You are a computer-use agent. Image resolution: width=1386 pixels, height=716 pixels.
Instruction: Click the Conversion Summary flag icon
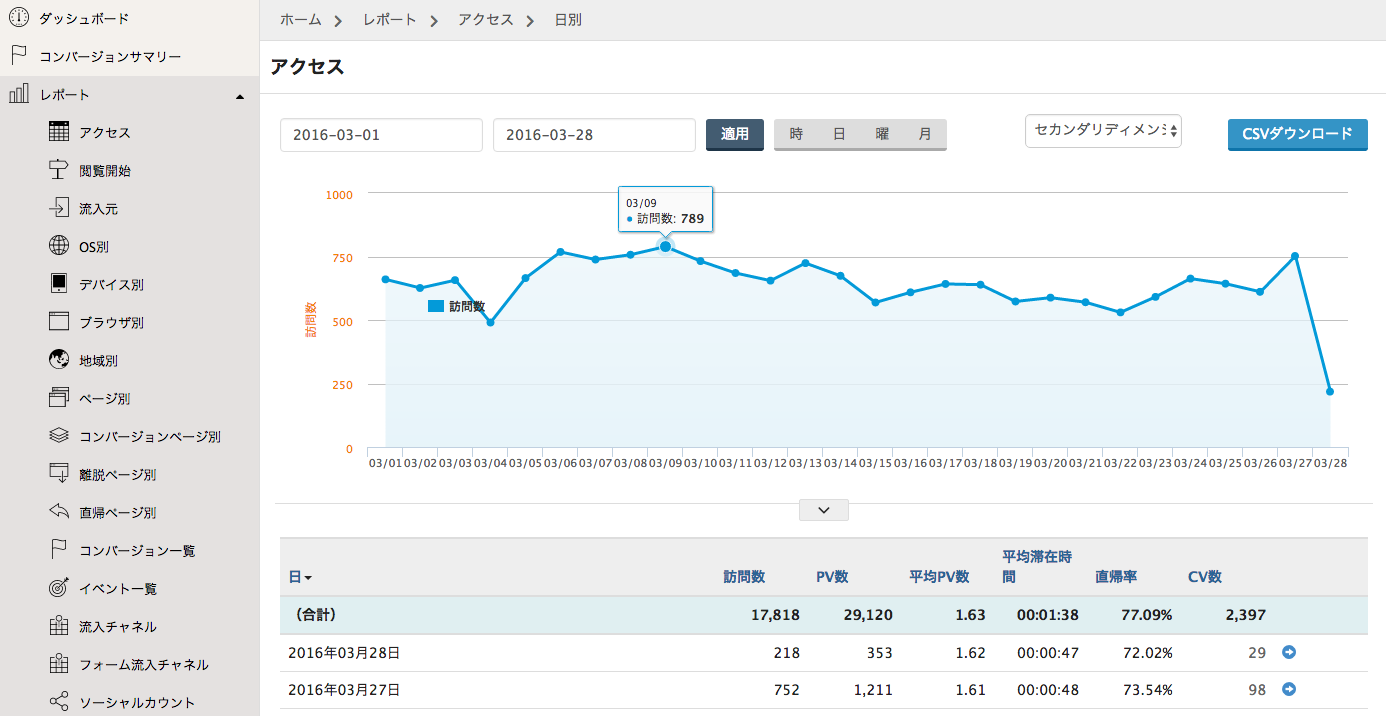click(x=18, y=56)
